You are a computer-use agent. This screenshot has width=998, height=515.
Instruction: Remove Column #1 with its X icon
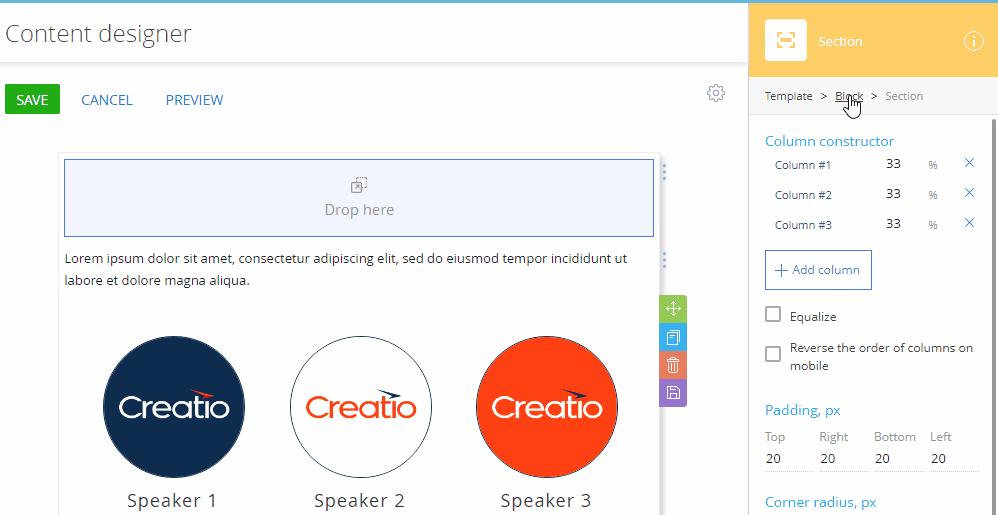pyautogui.click(x=969, y=163)
